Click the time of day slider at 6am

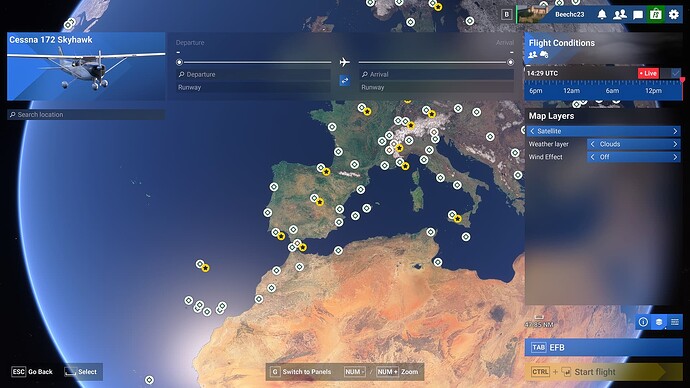coord(612,91)
